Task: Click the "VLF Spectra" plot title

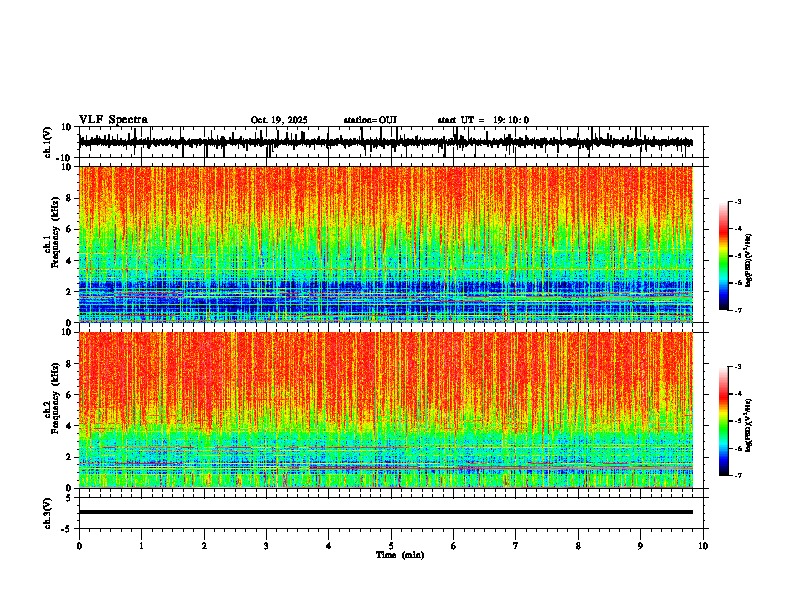Action: (x=113, y=120)
